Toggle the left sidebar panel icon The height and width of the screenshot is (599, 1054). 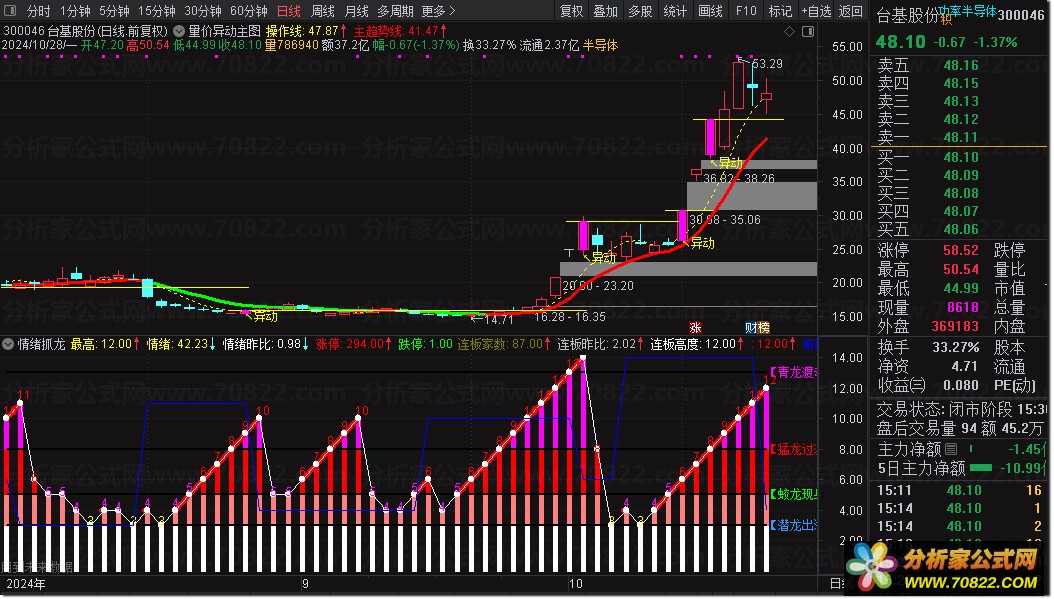tap(10, 11)
